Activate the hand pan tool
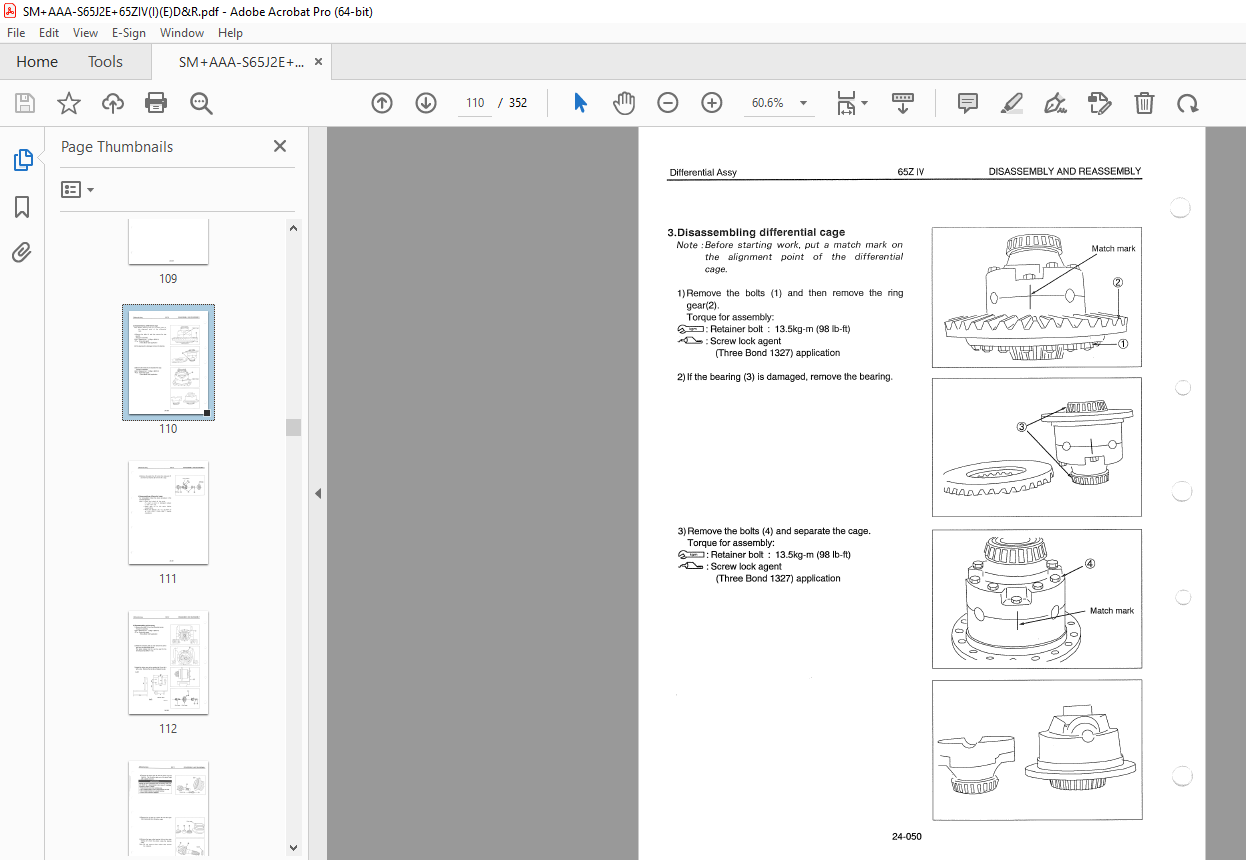Screen dimensions: 1246x860 point(624,103)
